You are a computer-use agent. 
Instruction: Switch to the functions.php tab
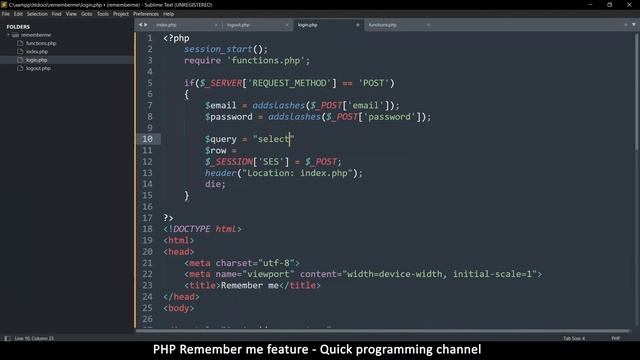coord(382,25)
